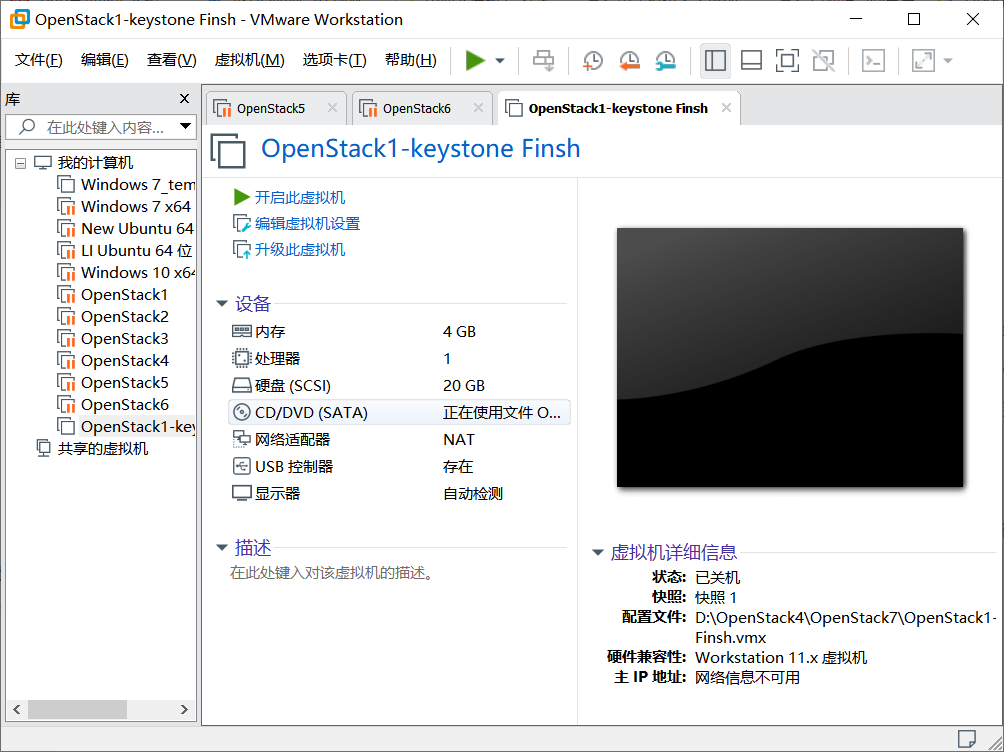Click the stretch guest display icon
Screen dimensions: 1004x752
pyautogui.click(x=923, y=61)
